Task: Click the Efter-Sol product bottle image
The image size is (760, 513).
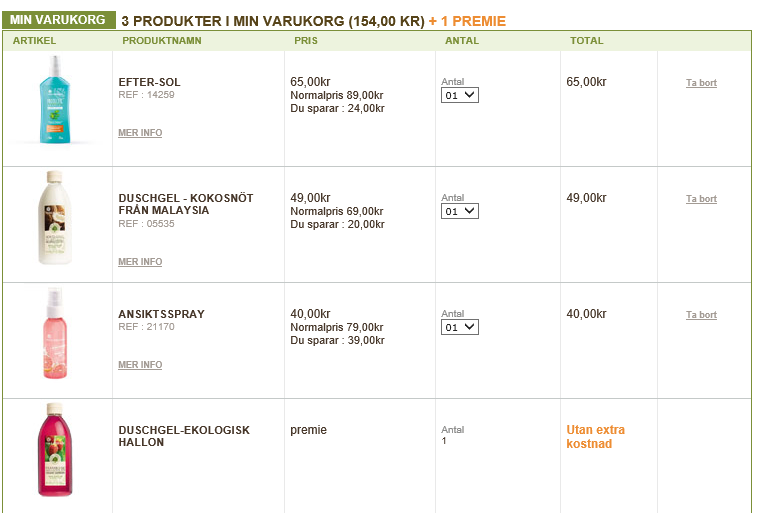Action: 55,99
